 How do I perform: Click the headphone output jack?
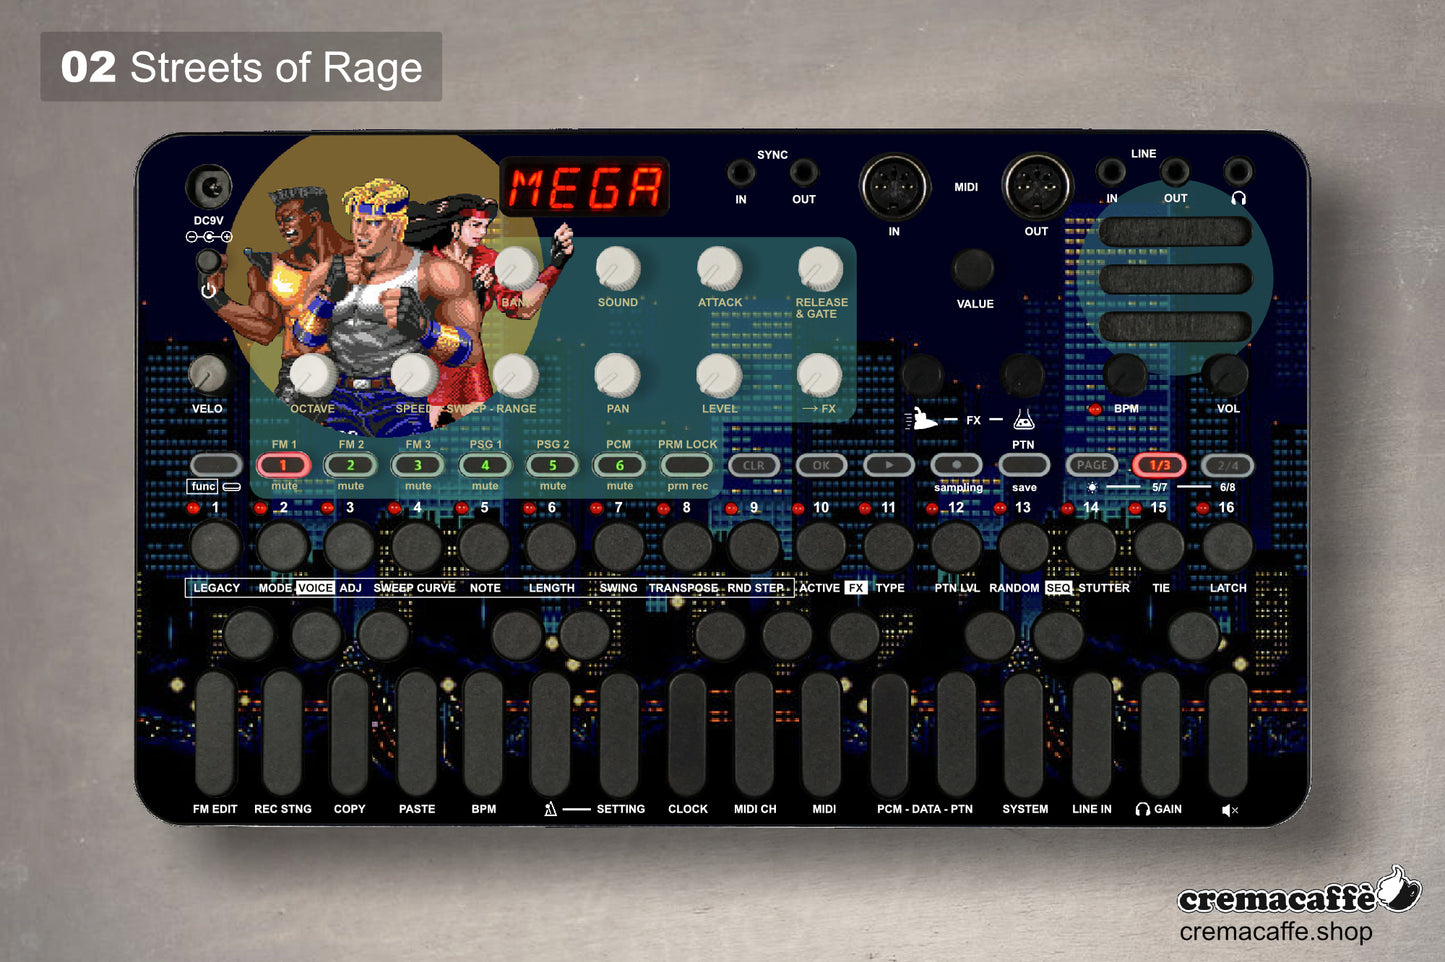pos(1238,171)
